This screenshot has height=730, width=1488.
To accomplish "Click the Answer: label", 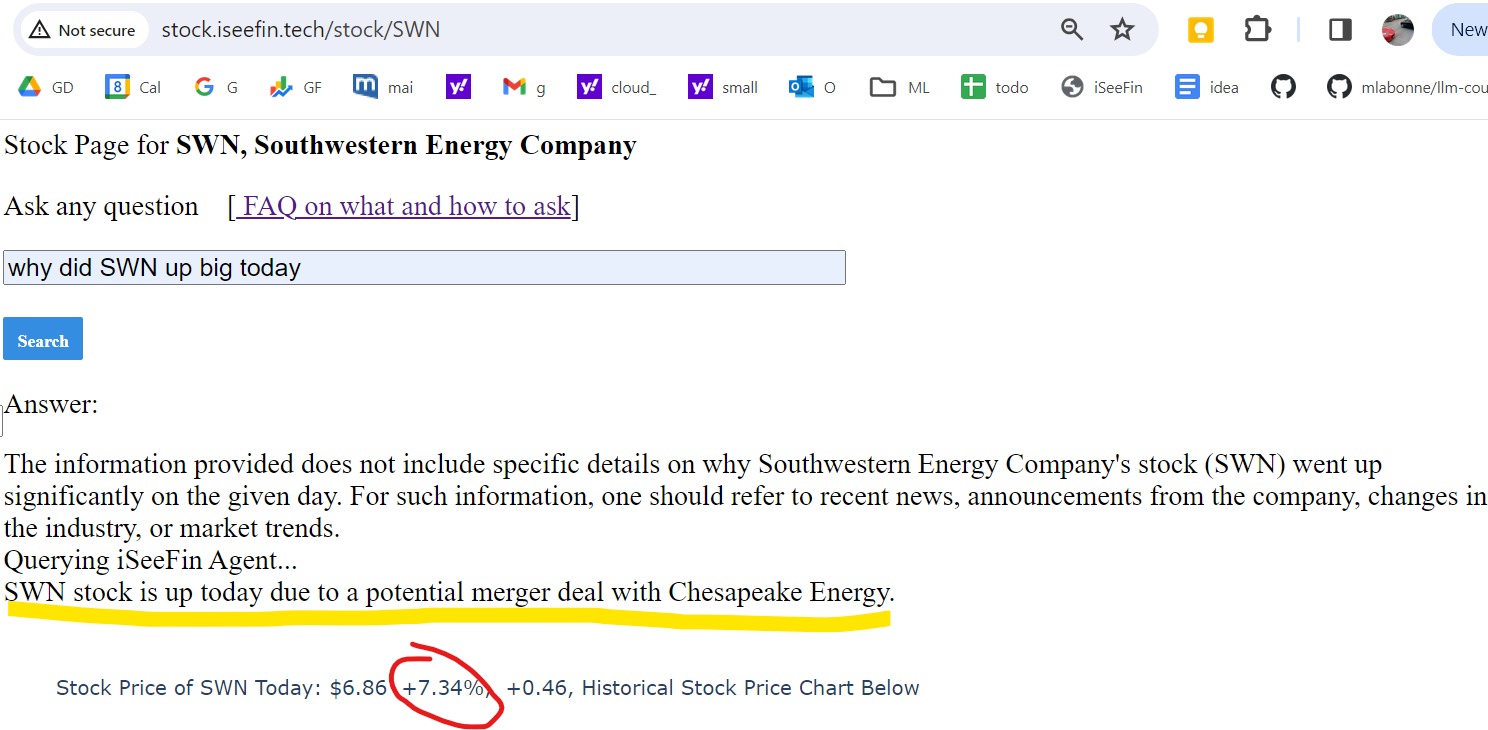I will click(51, 405).
